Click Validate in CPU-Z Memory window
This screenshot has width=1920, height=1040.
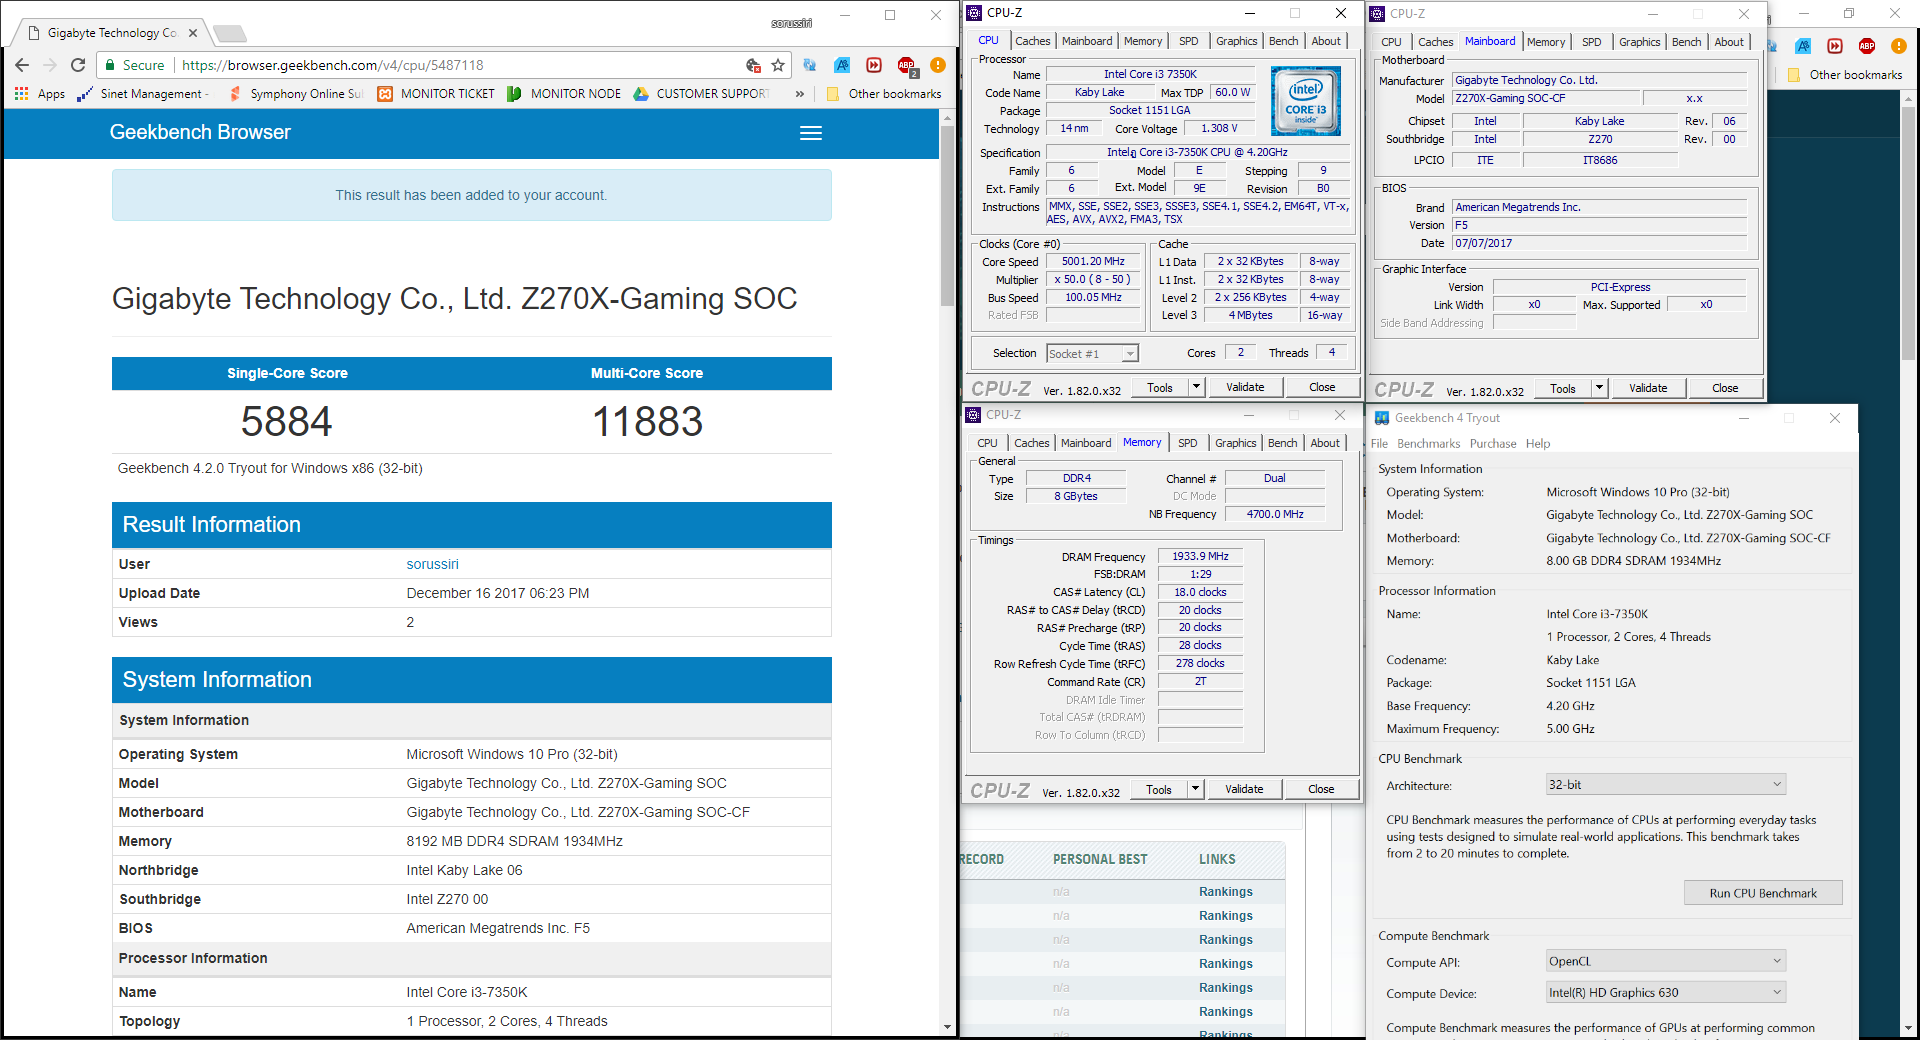click(x=1244, y=789)
